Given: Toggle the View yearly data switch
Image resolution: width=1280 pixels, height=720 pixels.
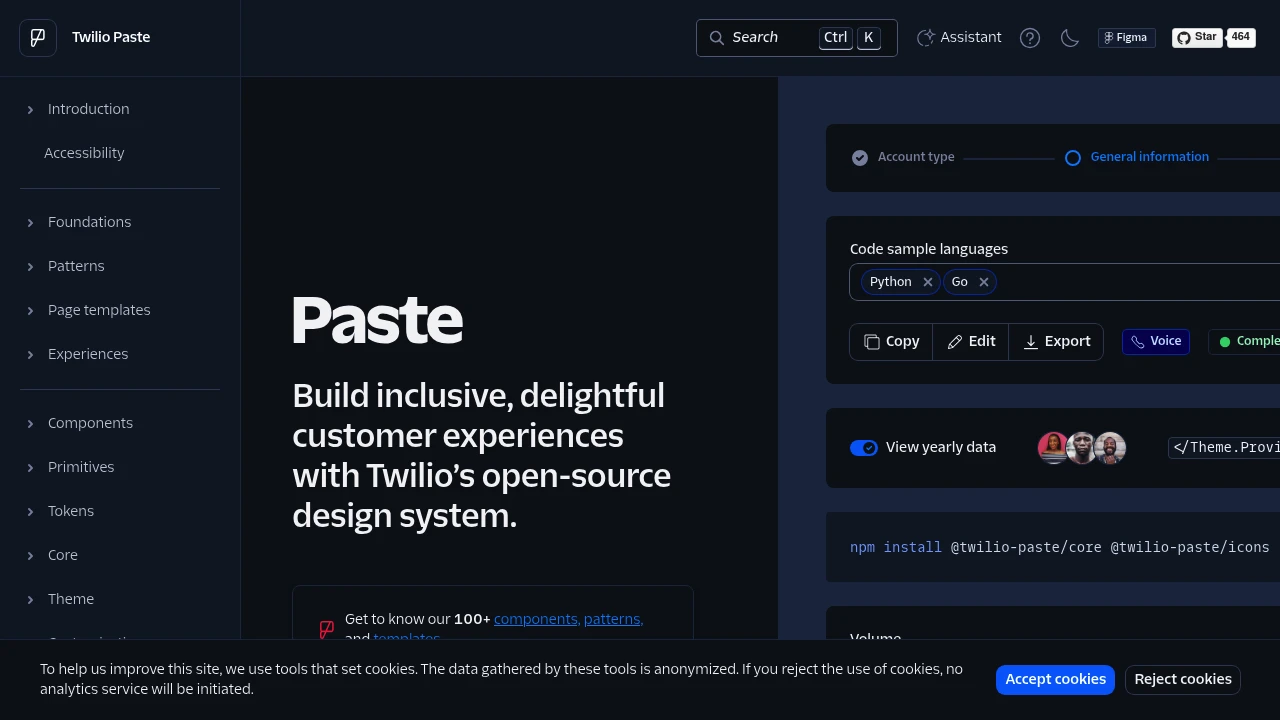Looking at the screenshot, I should (864, 448).
